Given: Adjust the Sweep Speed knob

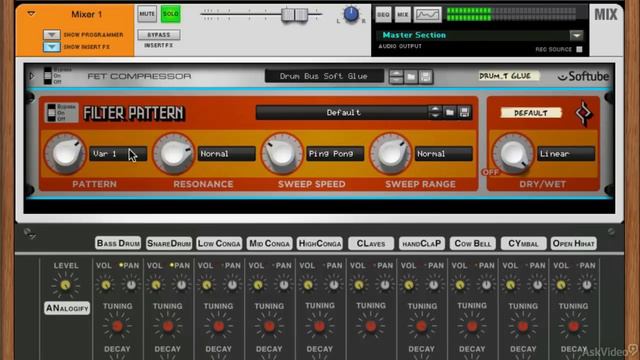Looking at the screenshot, I should click(282, 154).
